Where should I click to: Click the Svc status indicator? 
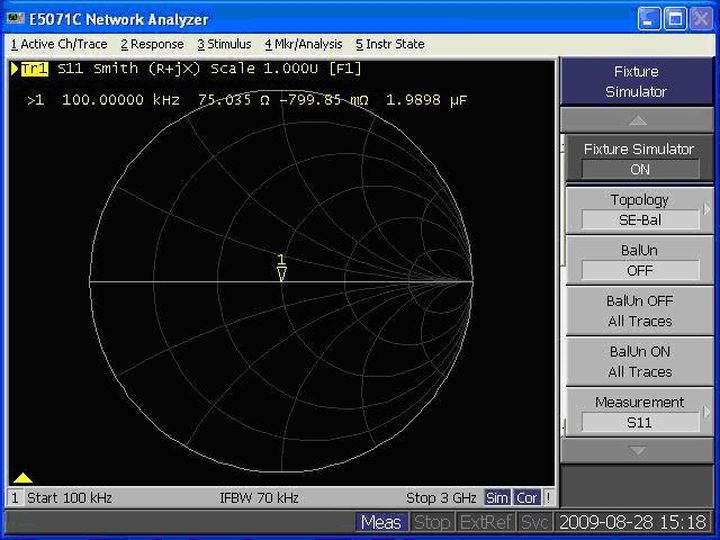tap(534, 522)
